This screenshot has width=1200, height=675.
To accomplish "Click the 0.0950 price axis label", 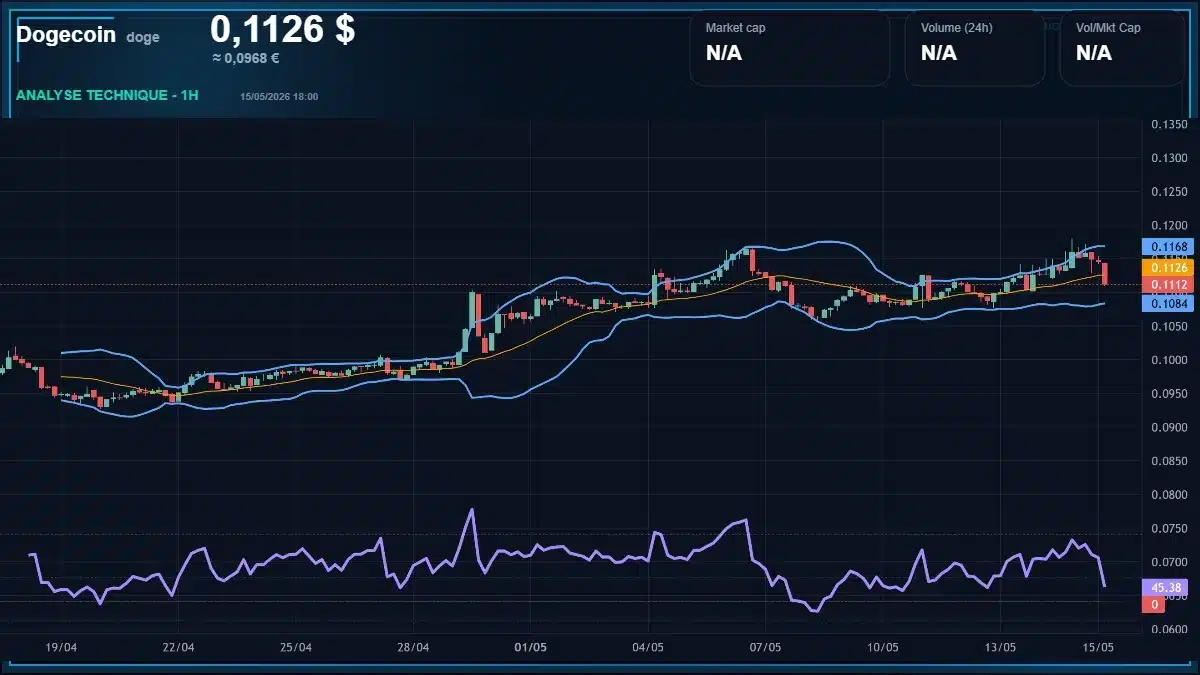I will [1169, 394].
